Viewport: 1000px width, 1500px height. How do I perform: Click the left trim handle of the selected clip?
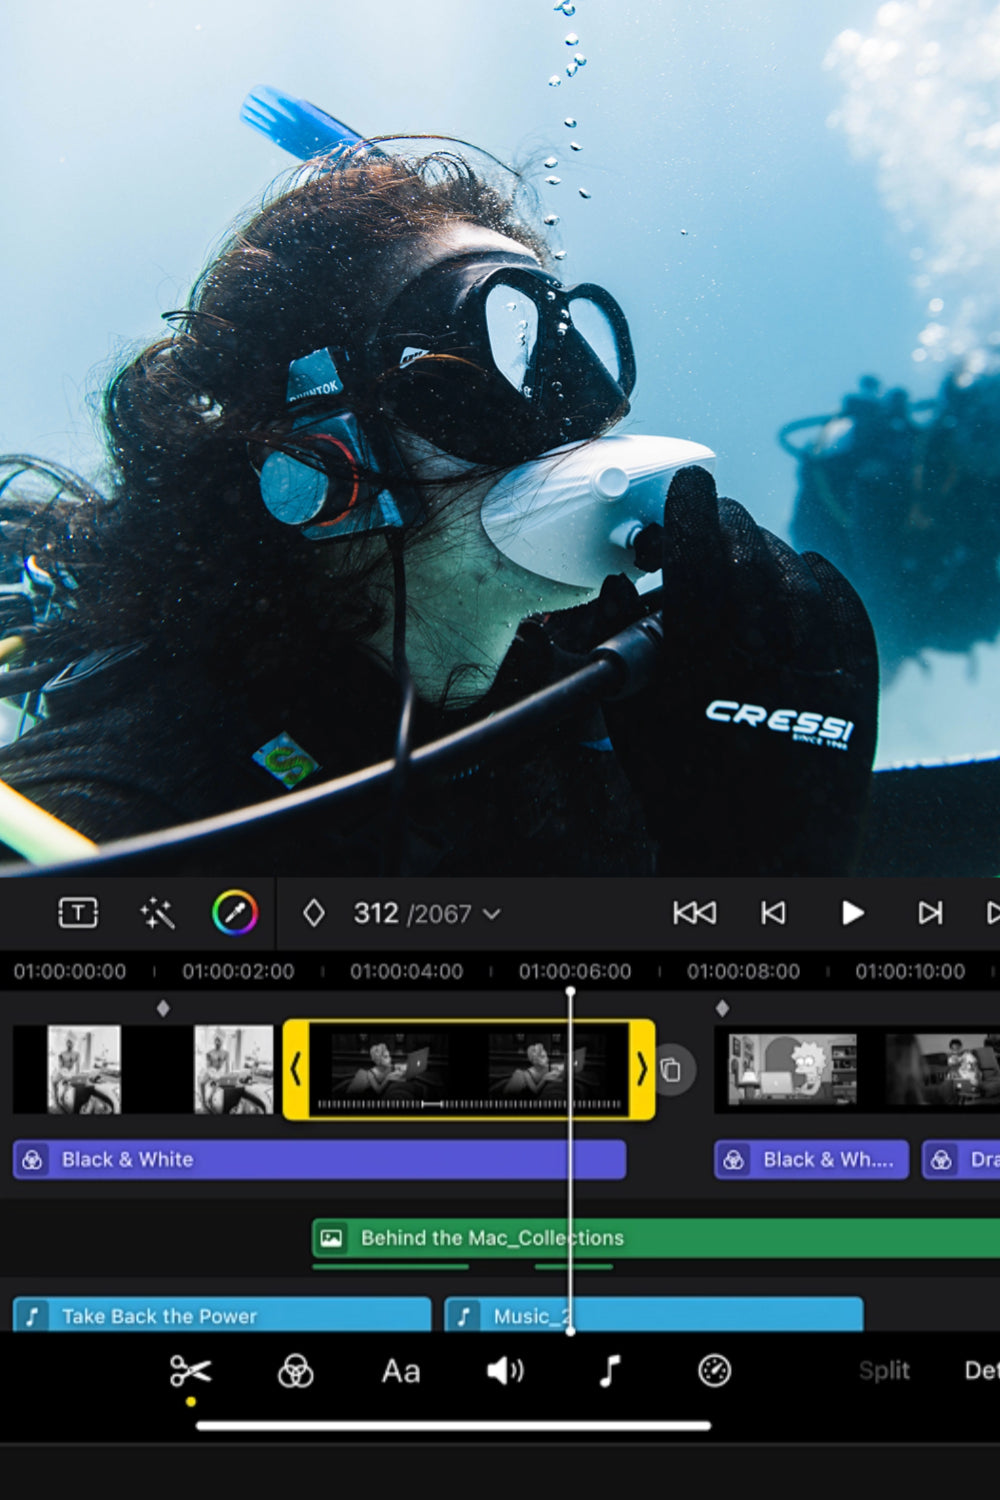[296, 1069]
